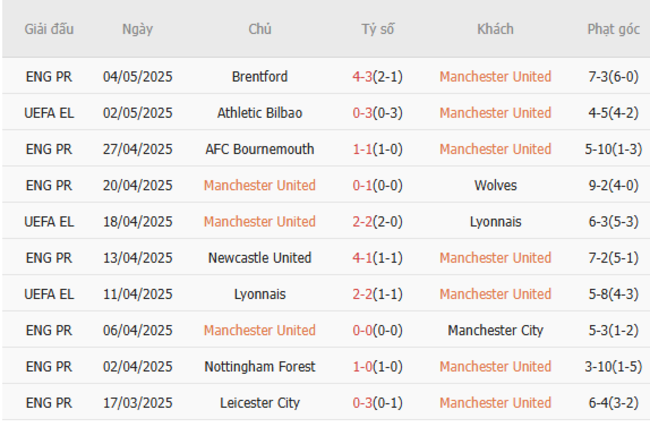Select the 'Chủ' column header
This screenshot has height=427, width=650.
(x=259, y=29)
